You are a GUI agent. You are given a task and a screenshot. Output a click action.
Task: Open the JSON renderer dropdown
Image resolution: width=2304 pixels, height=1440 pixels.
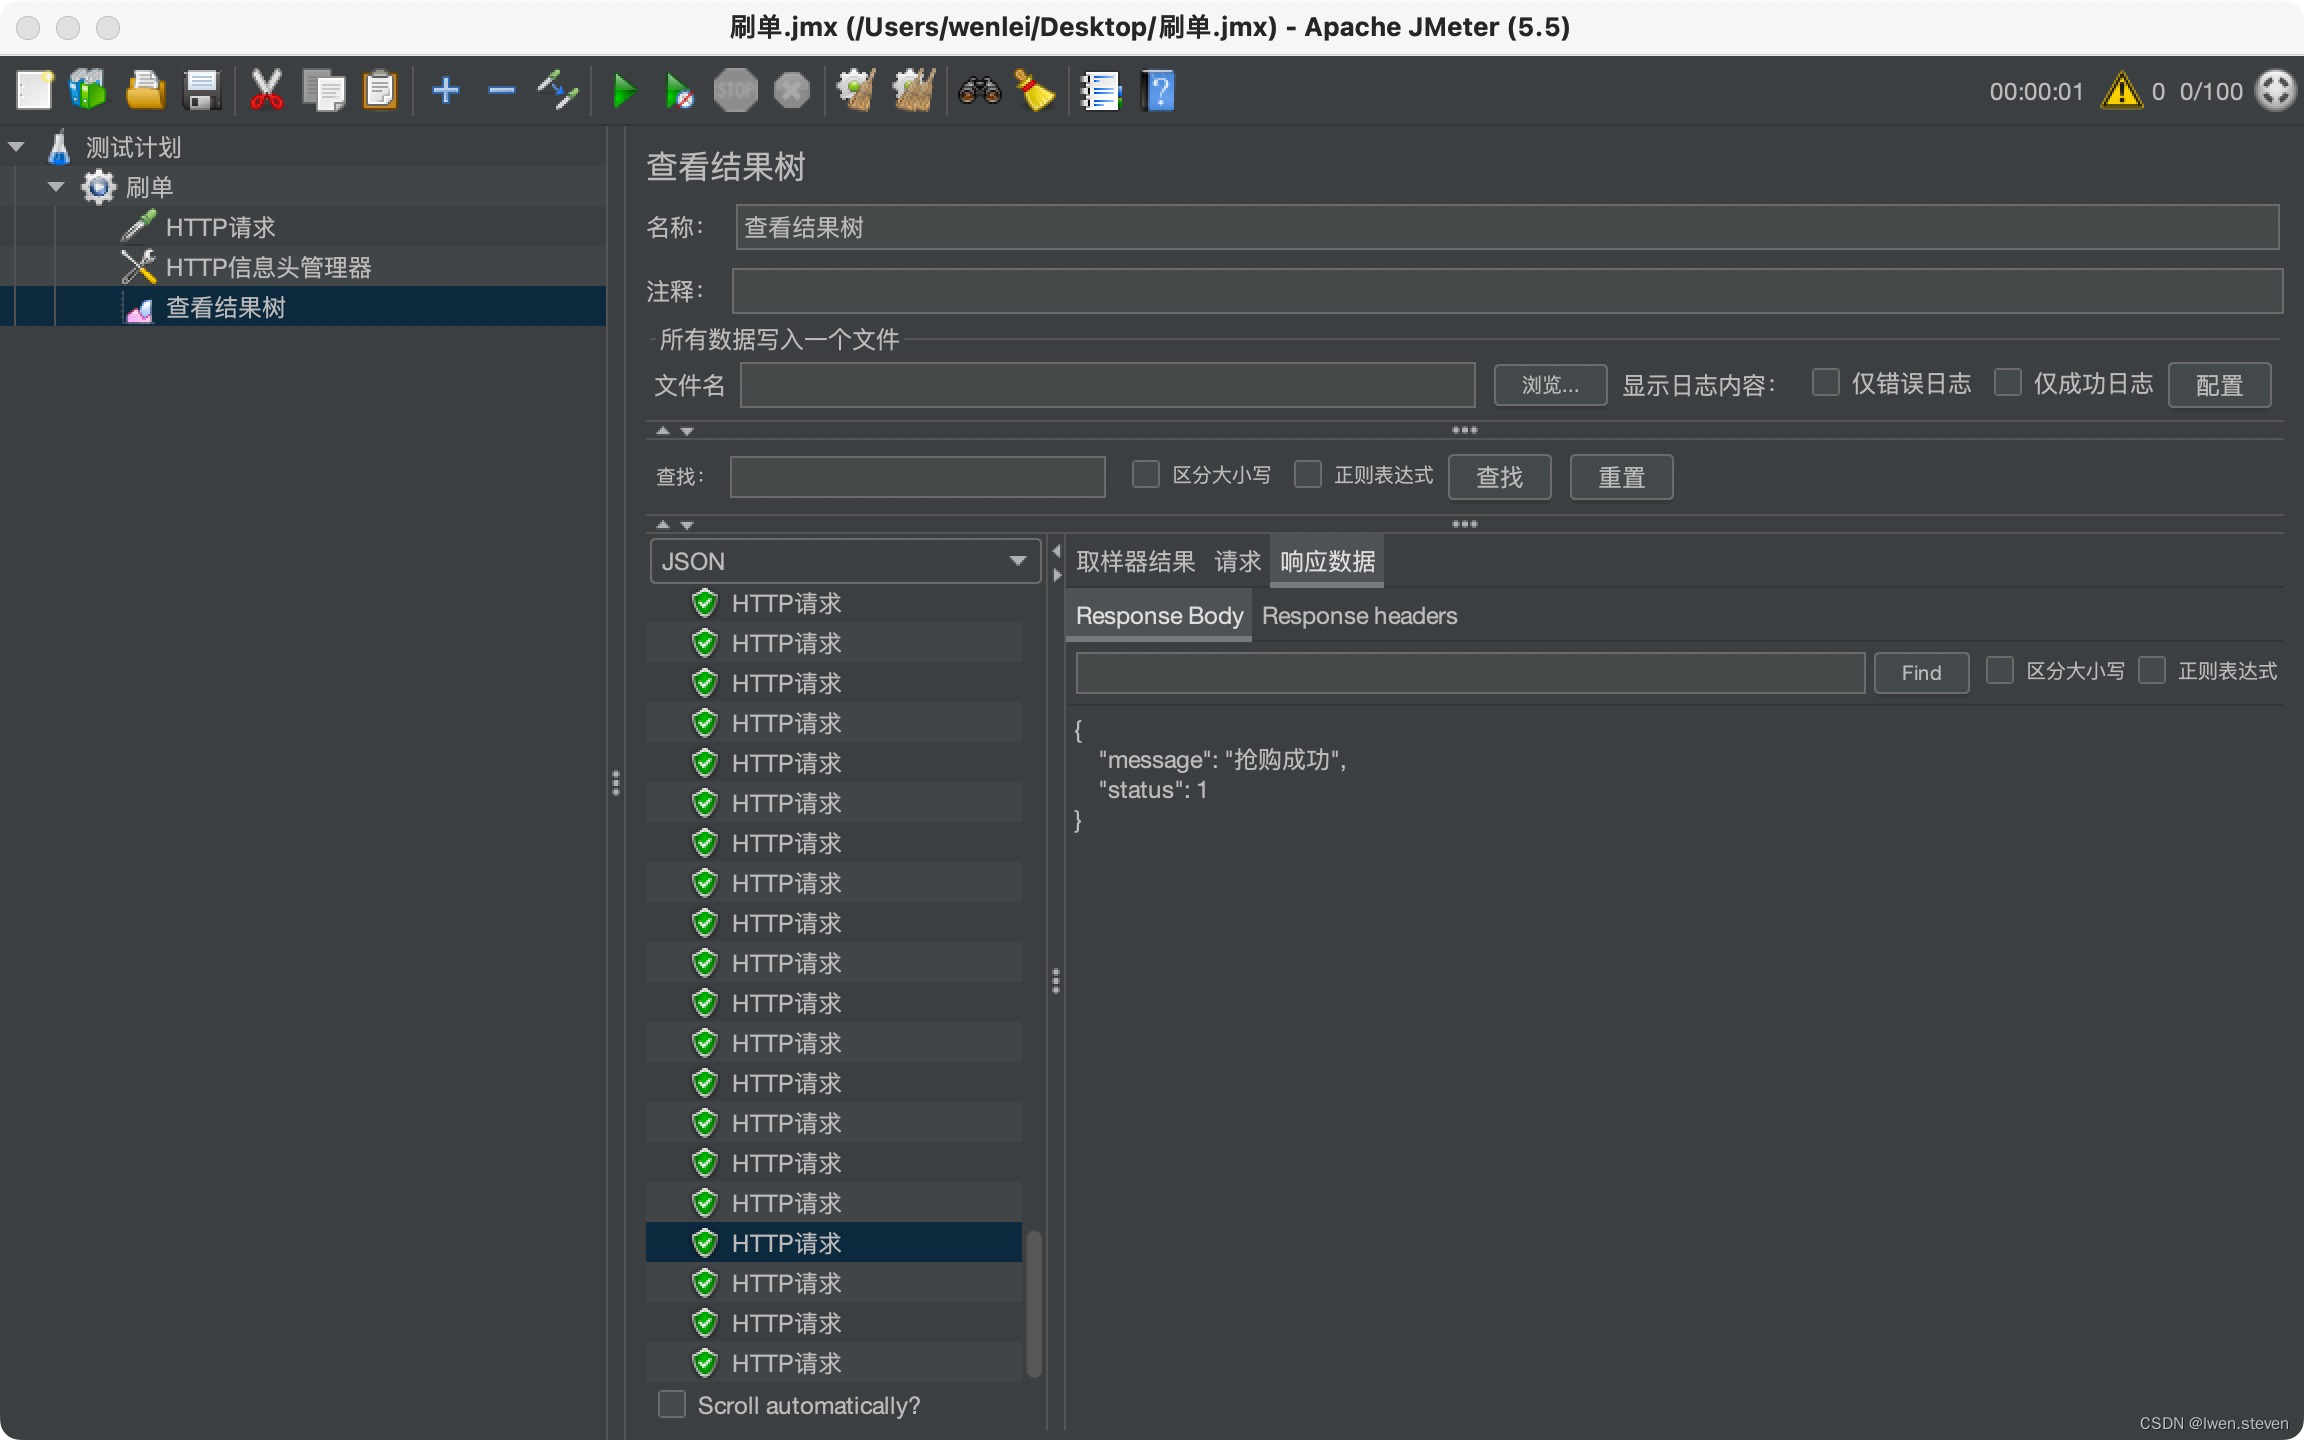pos(845,561)
